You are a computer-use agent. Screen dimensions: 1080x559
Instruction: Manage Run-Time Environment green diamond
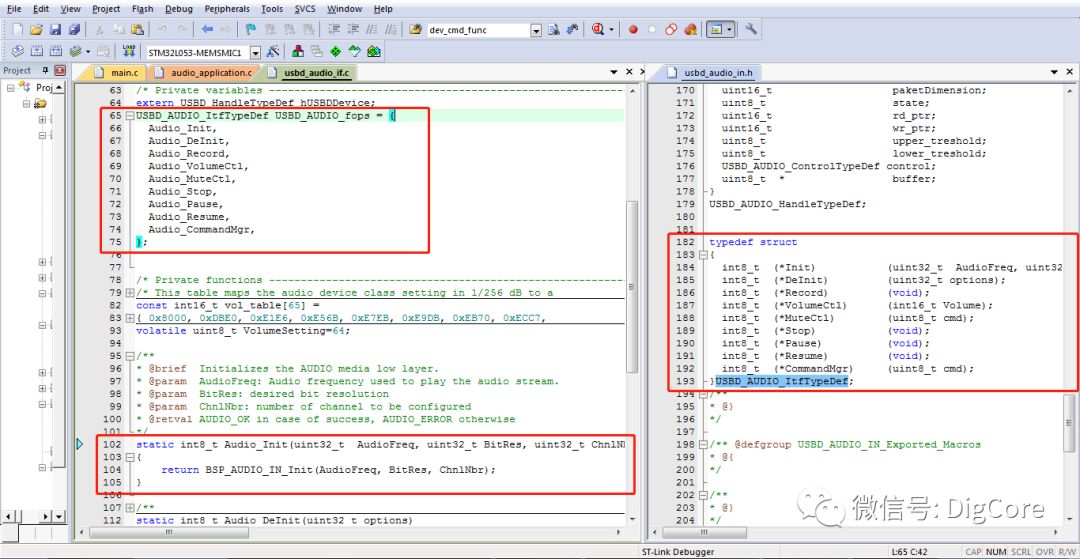335,52
